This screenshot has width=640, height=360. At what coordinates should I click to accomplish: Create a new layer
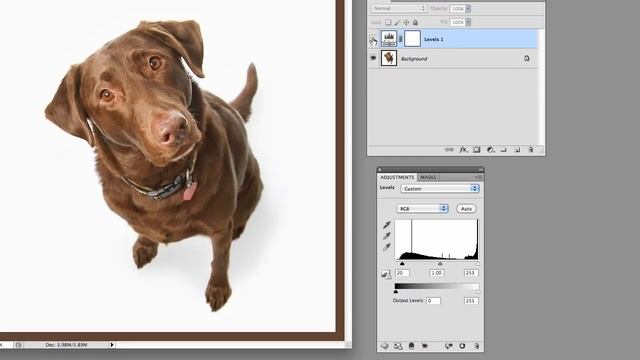(x=517, y=150)
